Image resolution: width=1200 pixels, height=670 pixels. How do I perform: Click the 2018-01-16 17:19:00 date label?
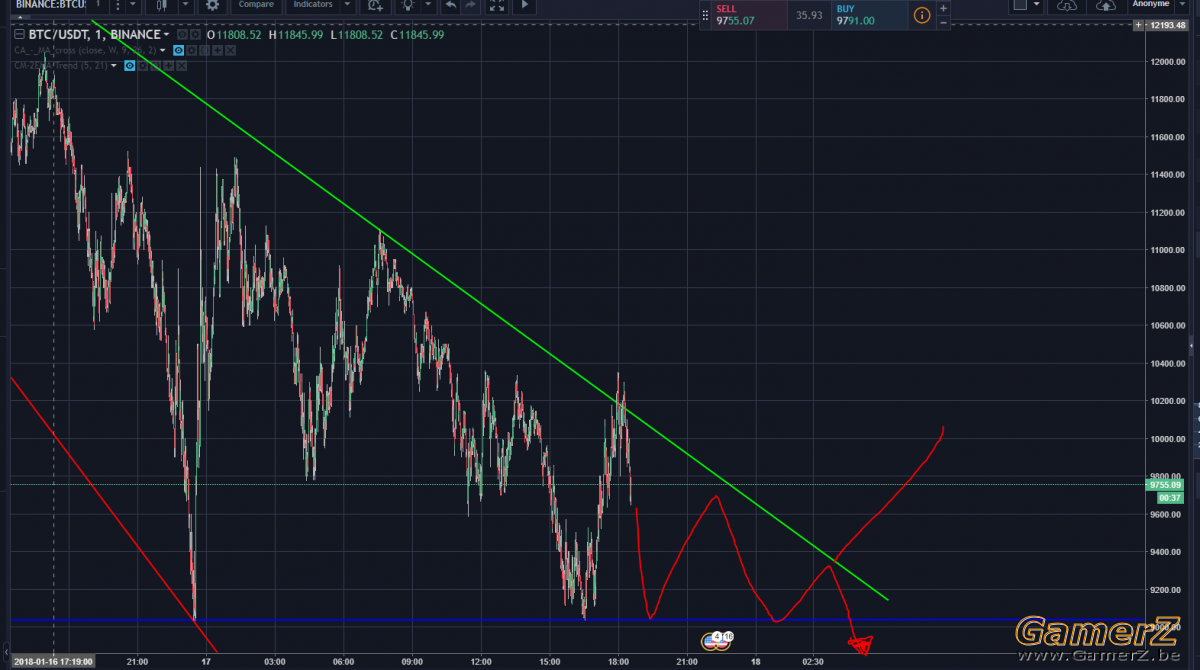[54, 661]
